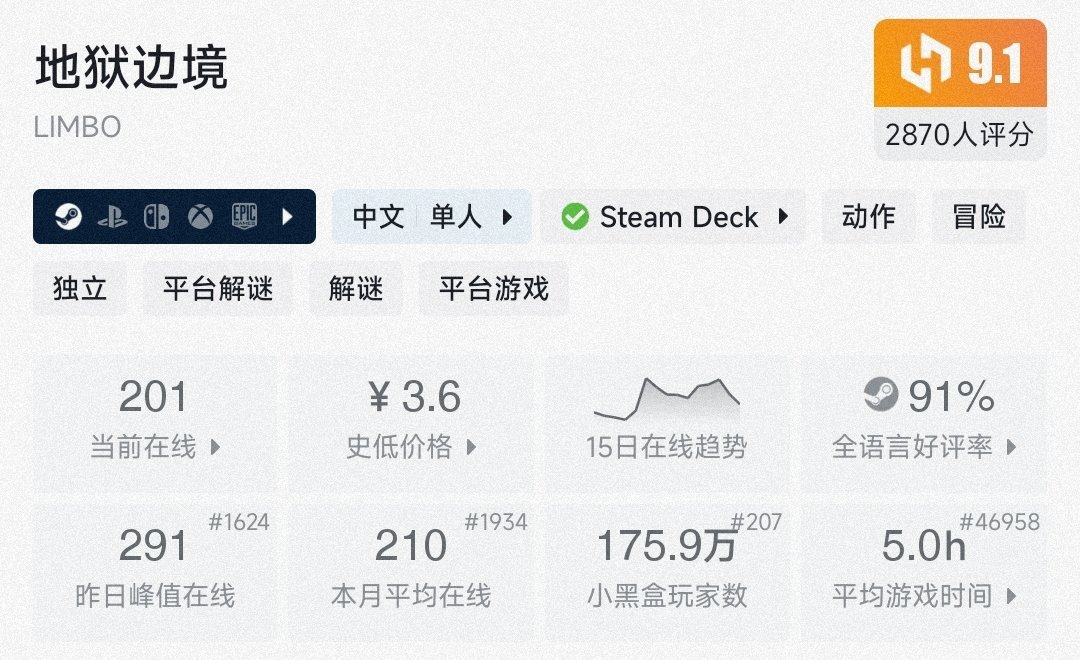Open the 当前在线 details arrow
1080x660 pixels.
point(215,447)
